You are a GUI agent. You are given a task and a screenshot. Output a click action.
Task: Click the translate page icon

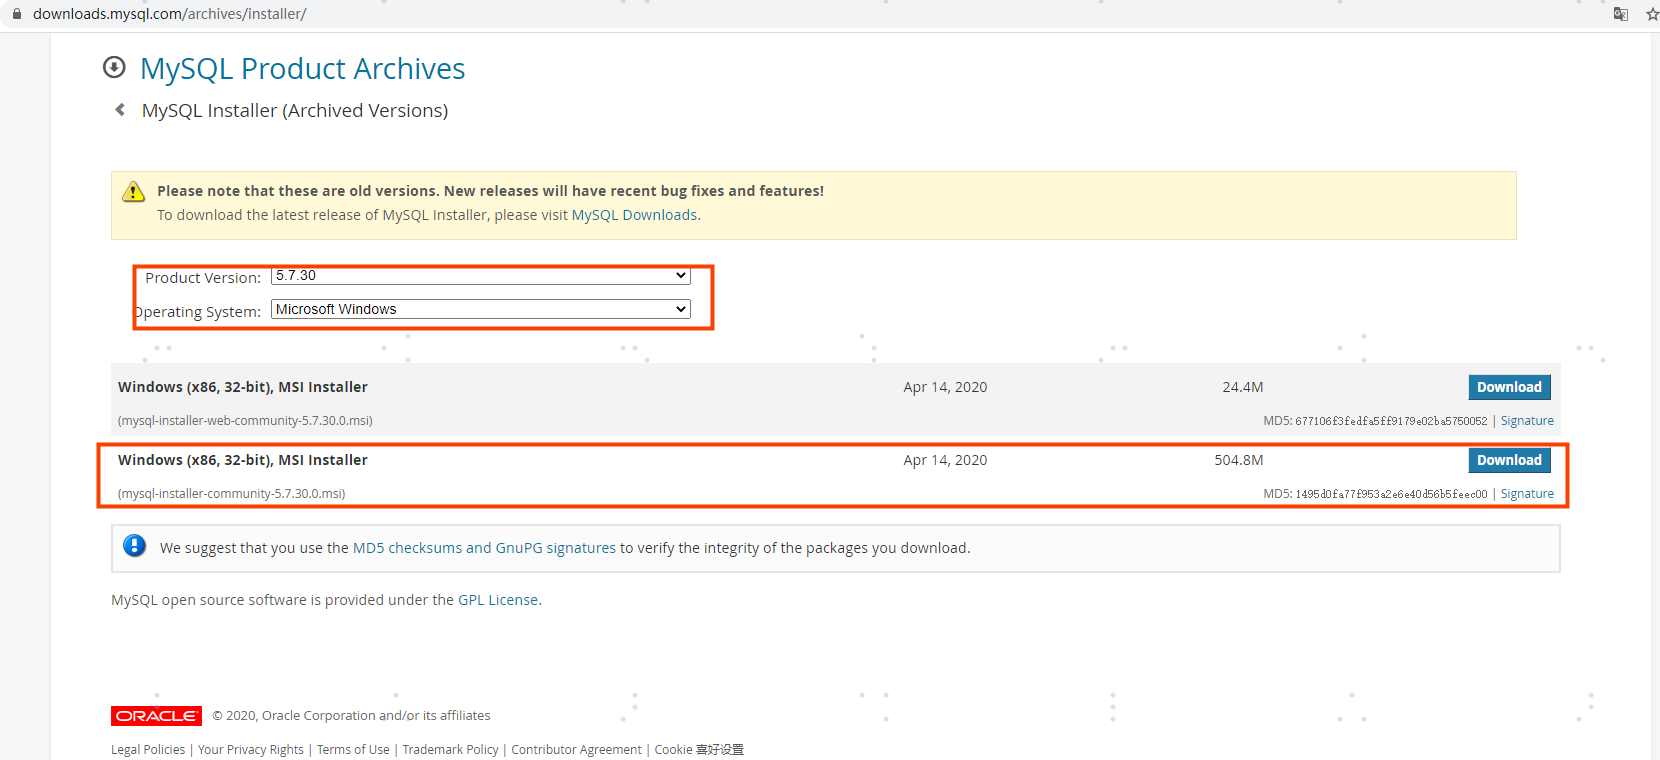coord(1621,14)
